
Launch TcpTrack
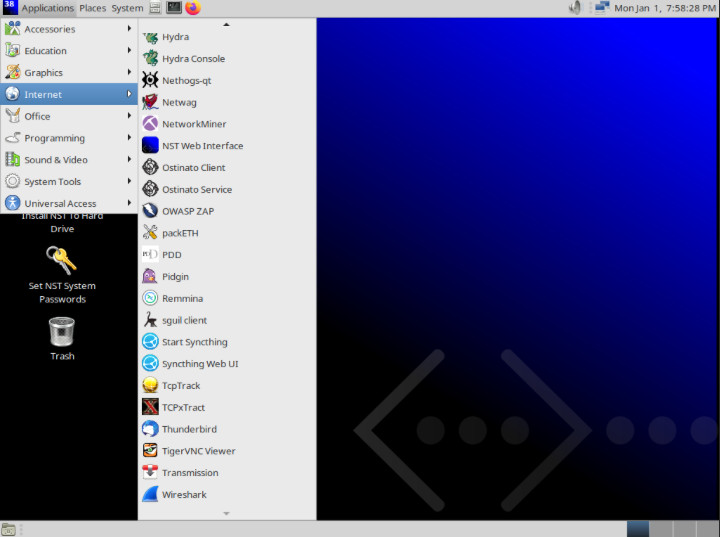click(227, 385)
